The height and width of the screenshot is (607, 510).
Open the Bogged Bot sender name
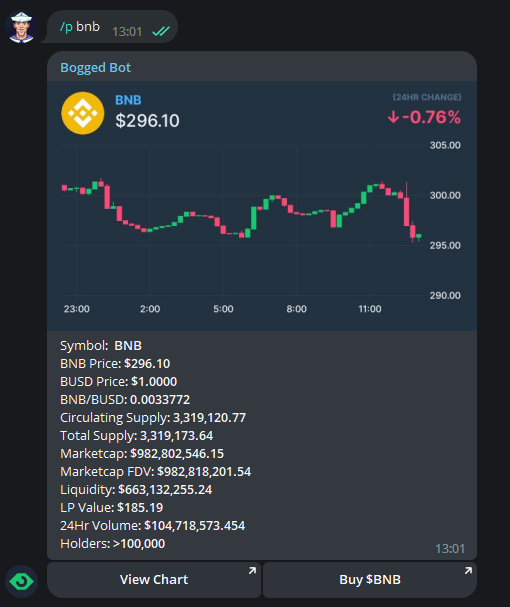tap(96, 68)
